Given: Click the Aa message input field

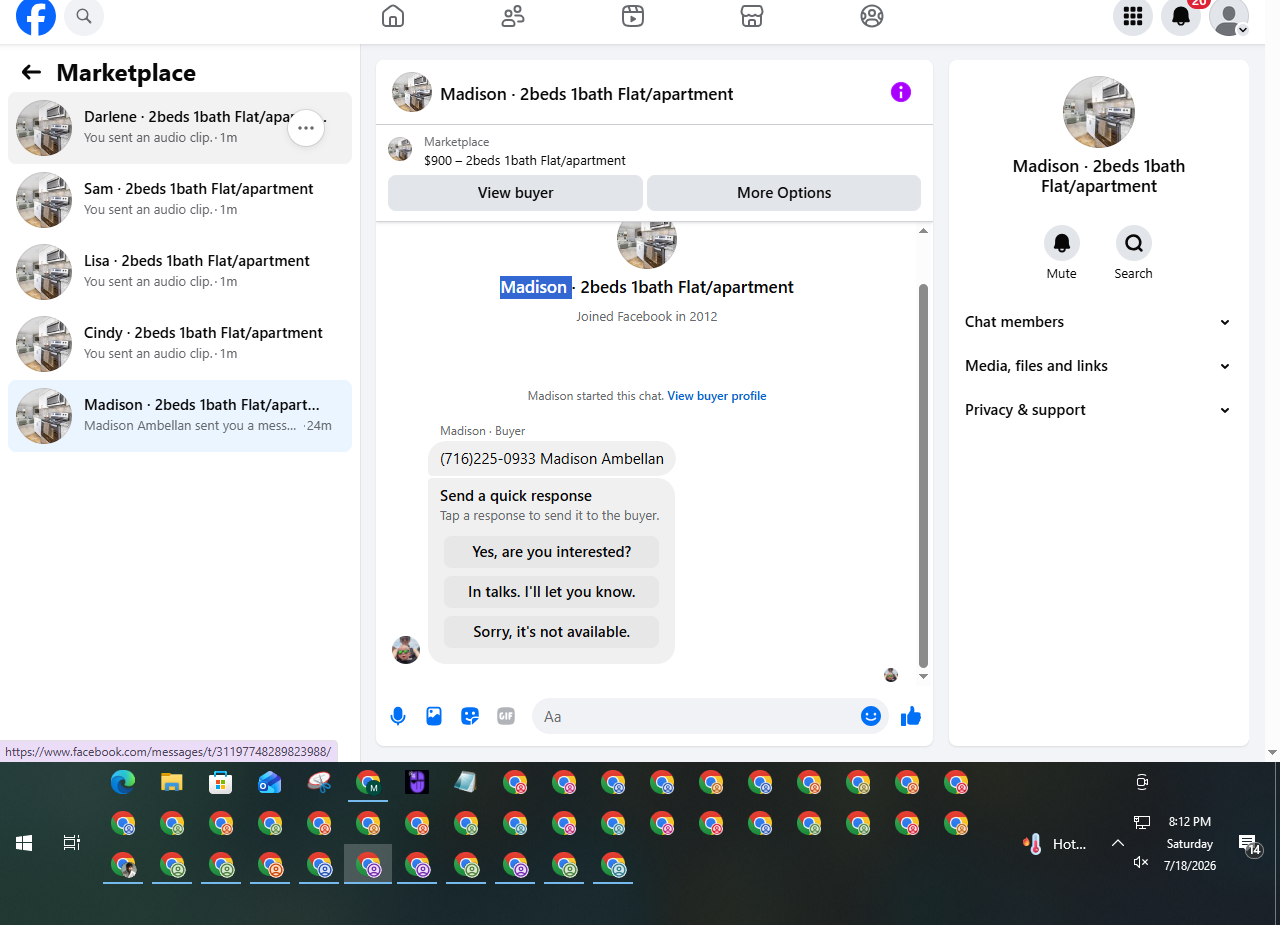Looking at the screenshot, I should coord(696,716).
